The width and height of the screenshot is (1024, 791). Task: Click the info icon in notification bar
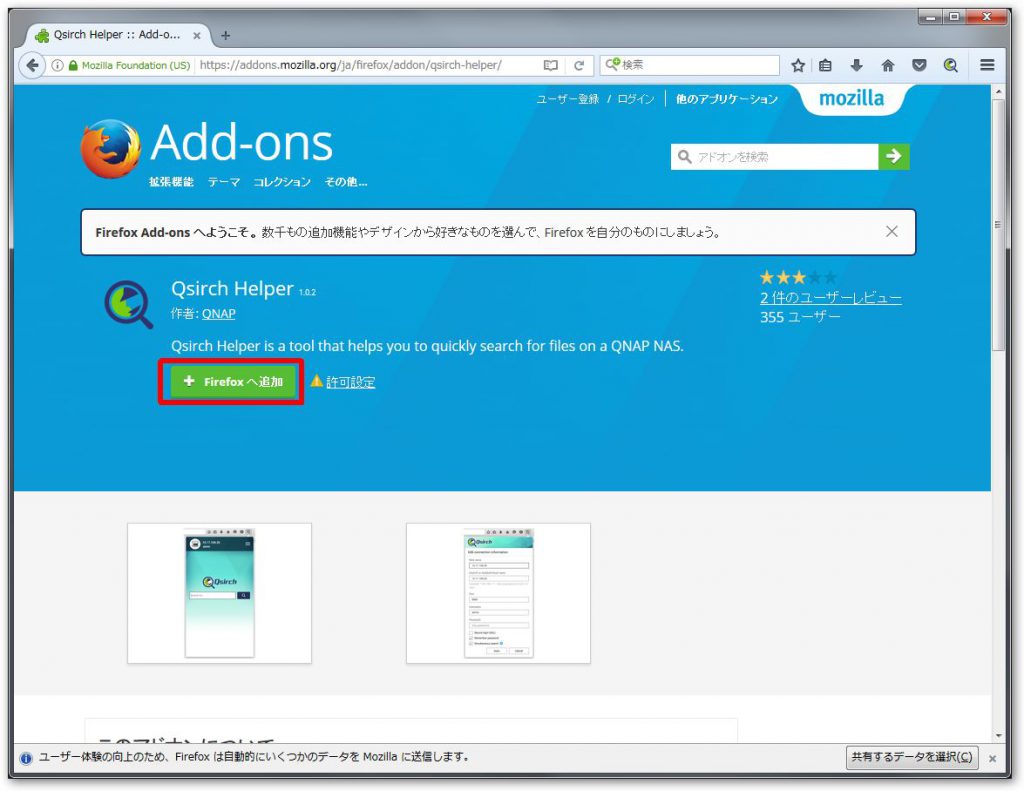tap(26, 758)
